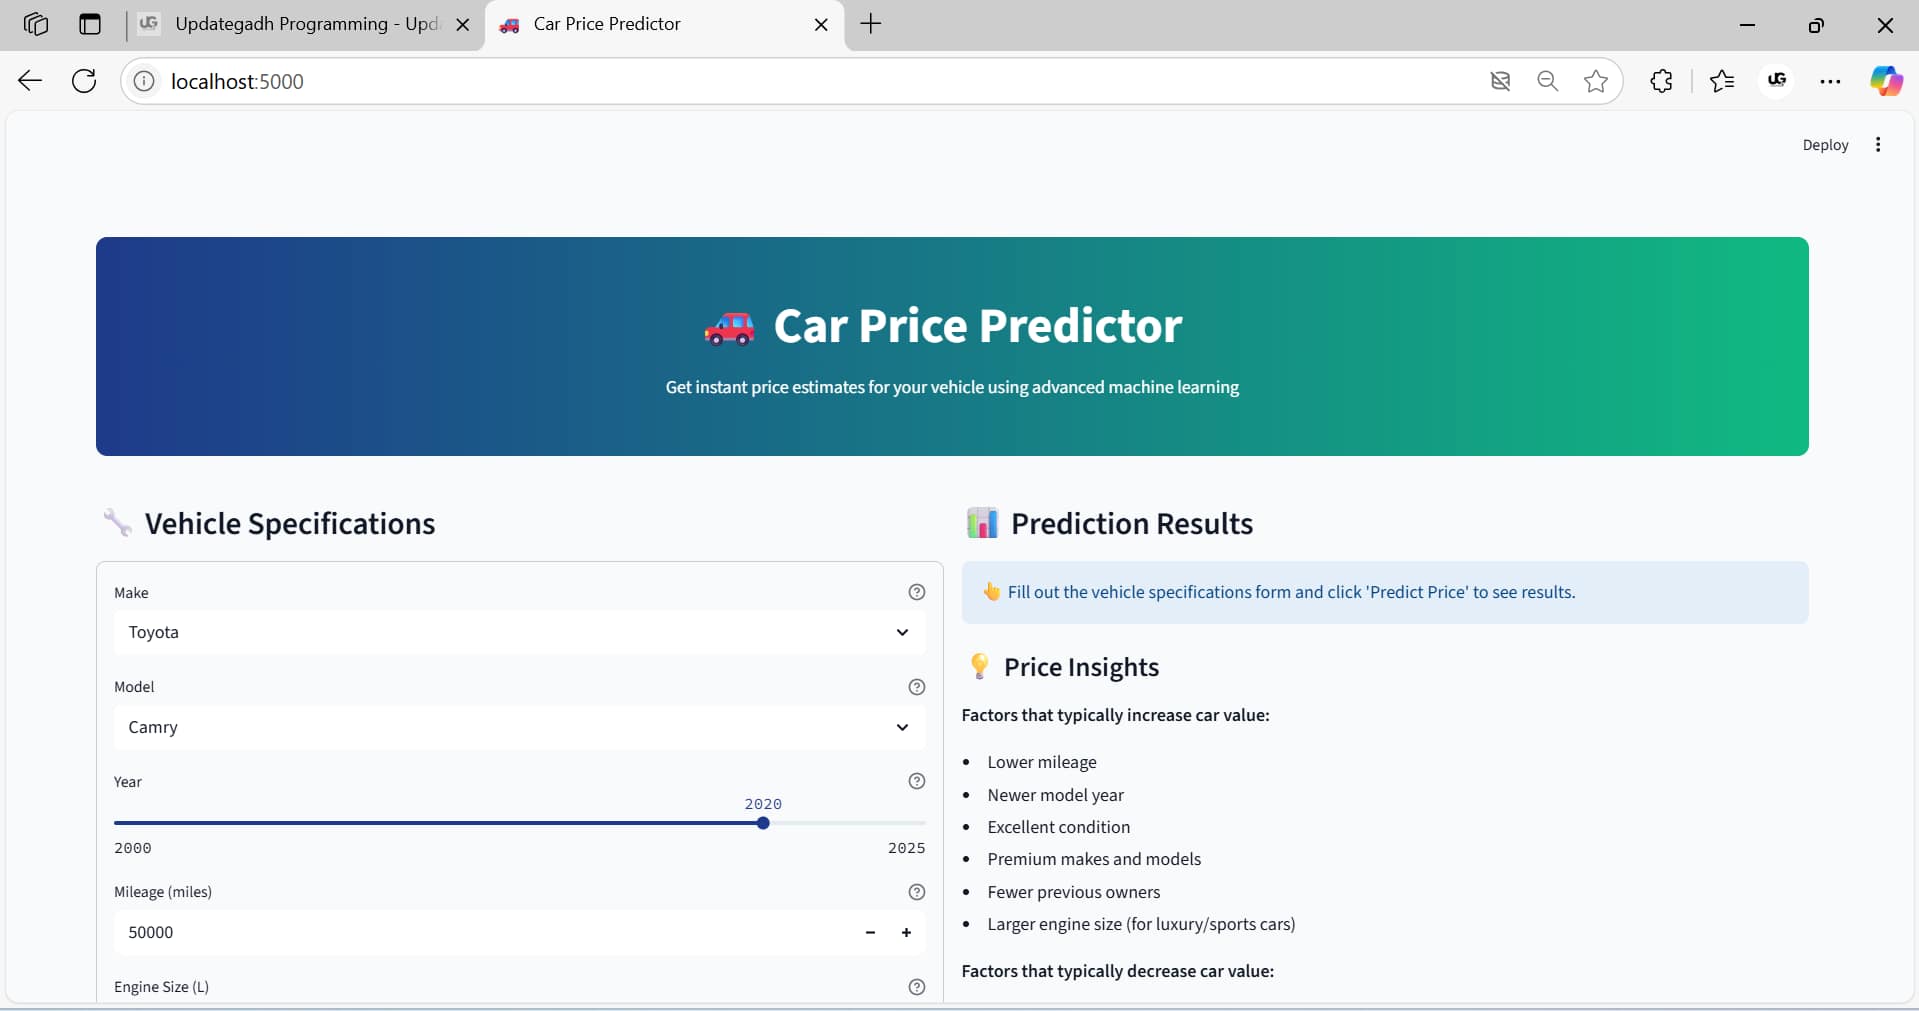Add page to favorites with star icon
1919x1011 pixels.
pos(1596,81)
